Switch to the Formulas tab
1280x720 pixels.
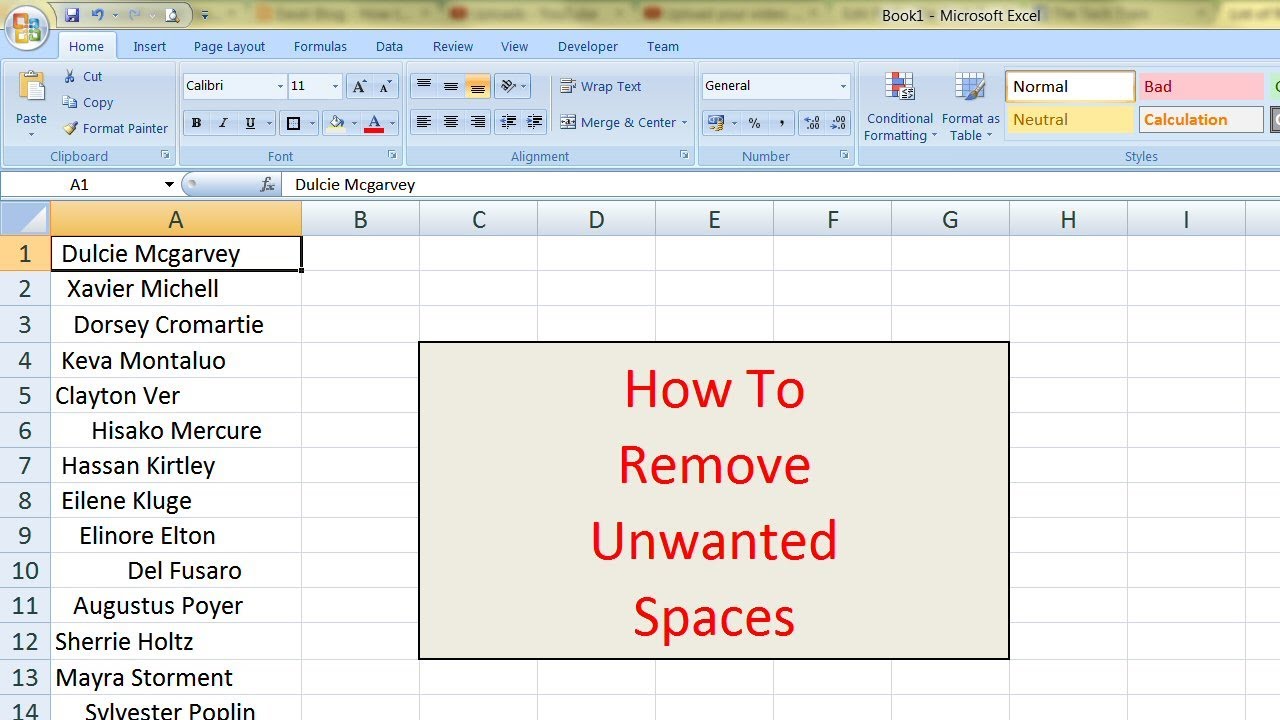coord(320,46)
